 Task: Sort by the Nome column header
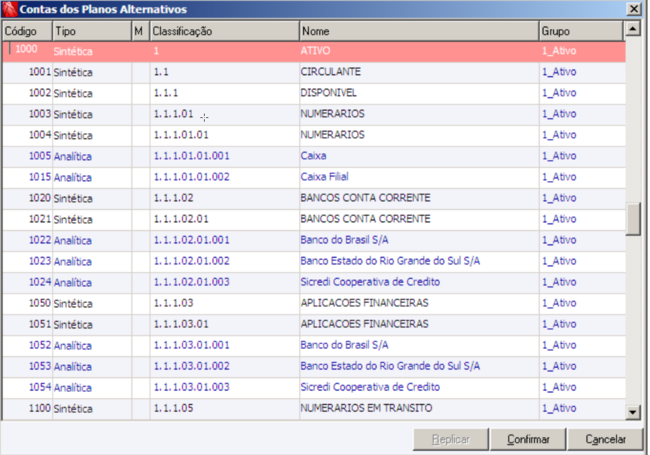click(x=419, y=31)
